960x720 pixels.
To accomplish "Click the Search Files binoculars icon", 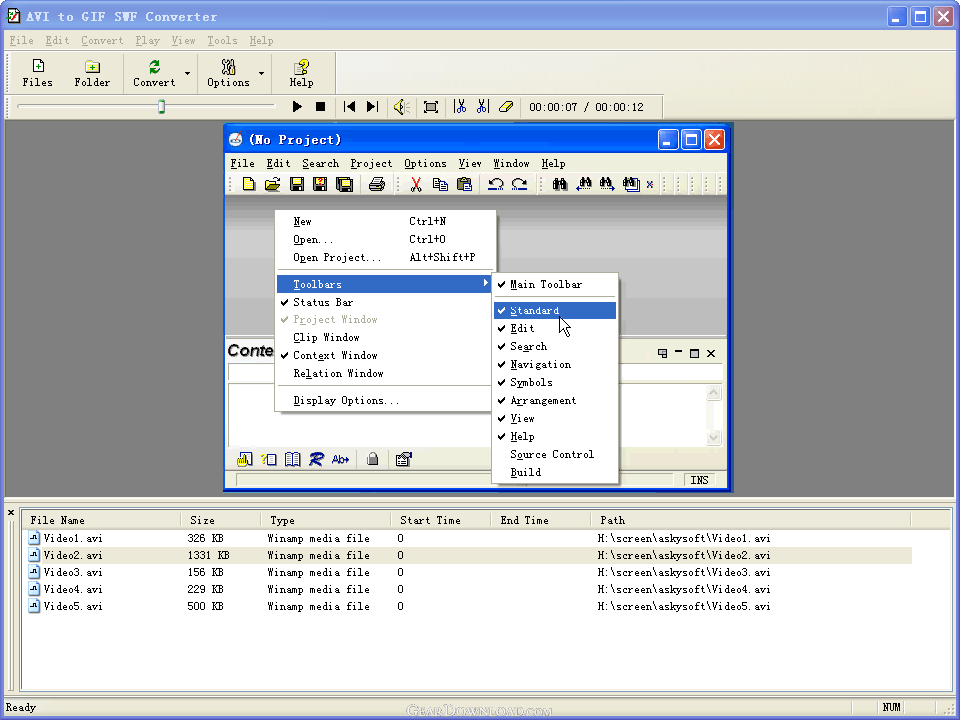I will coord(631,184).
